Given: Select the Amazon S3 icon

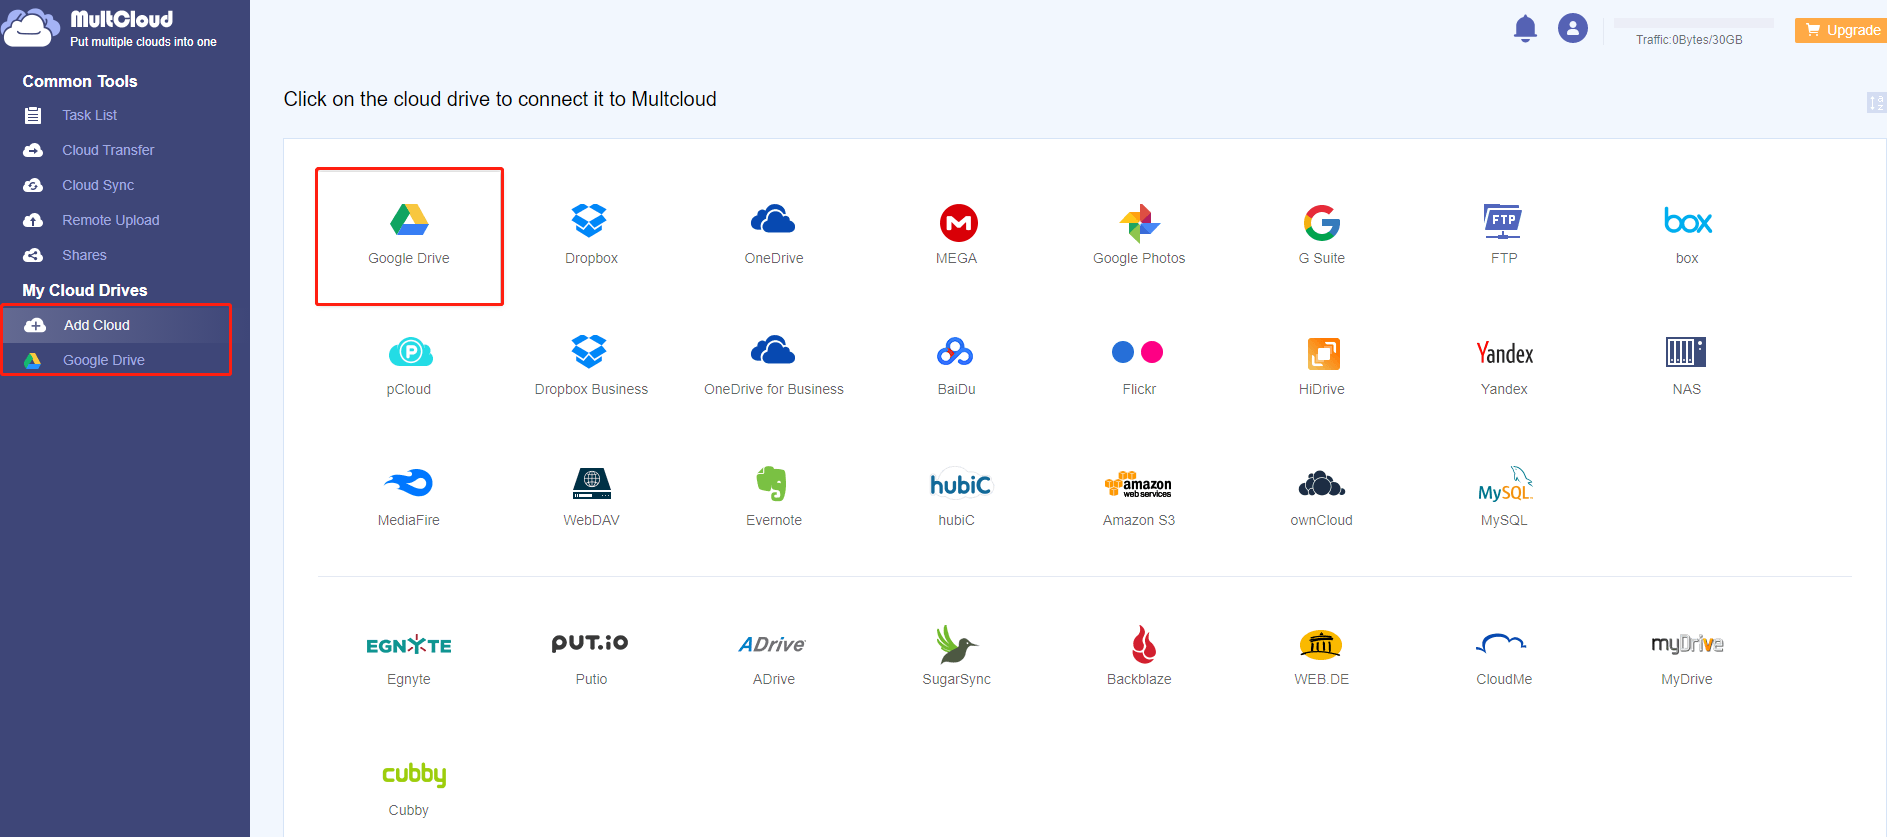Looking at the screenshot, I should [x=1138, y=485].
